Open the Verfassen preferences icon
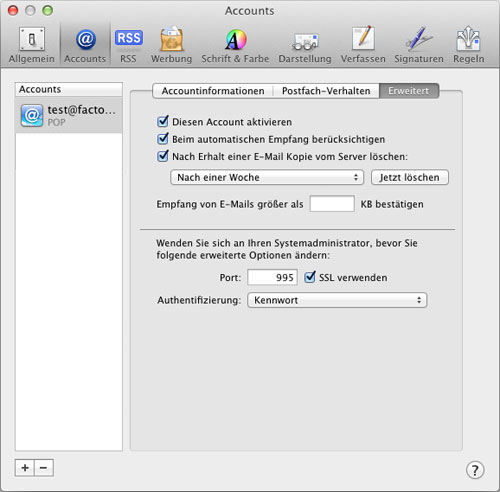The width and height of the screenshot is (500, 492). [363, 45]
